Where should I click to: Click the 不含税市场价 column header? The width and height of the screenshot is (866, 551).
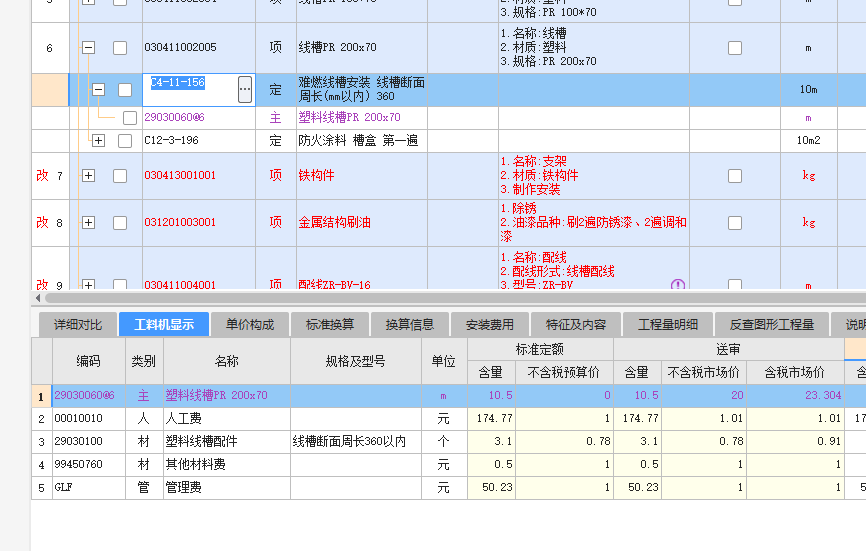tap(704, 373)
